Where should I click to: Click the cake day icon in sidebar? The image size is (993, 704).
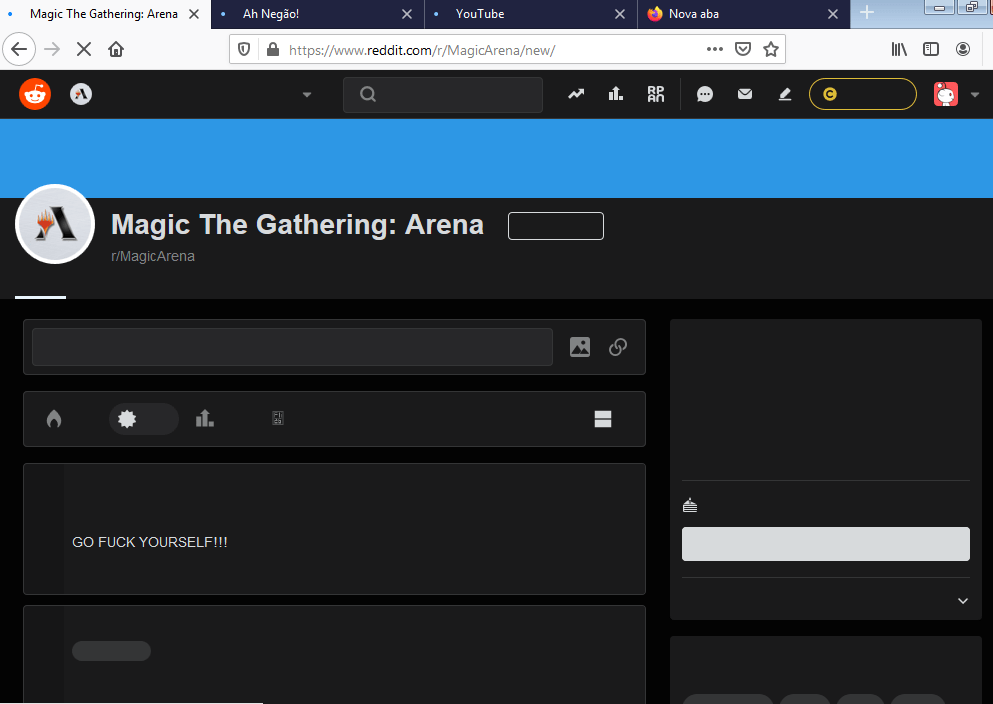click(690, 505)
